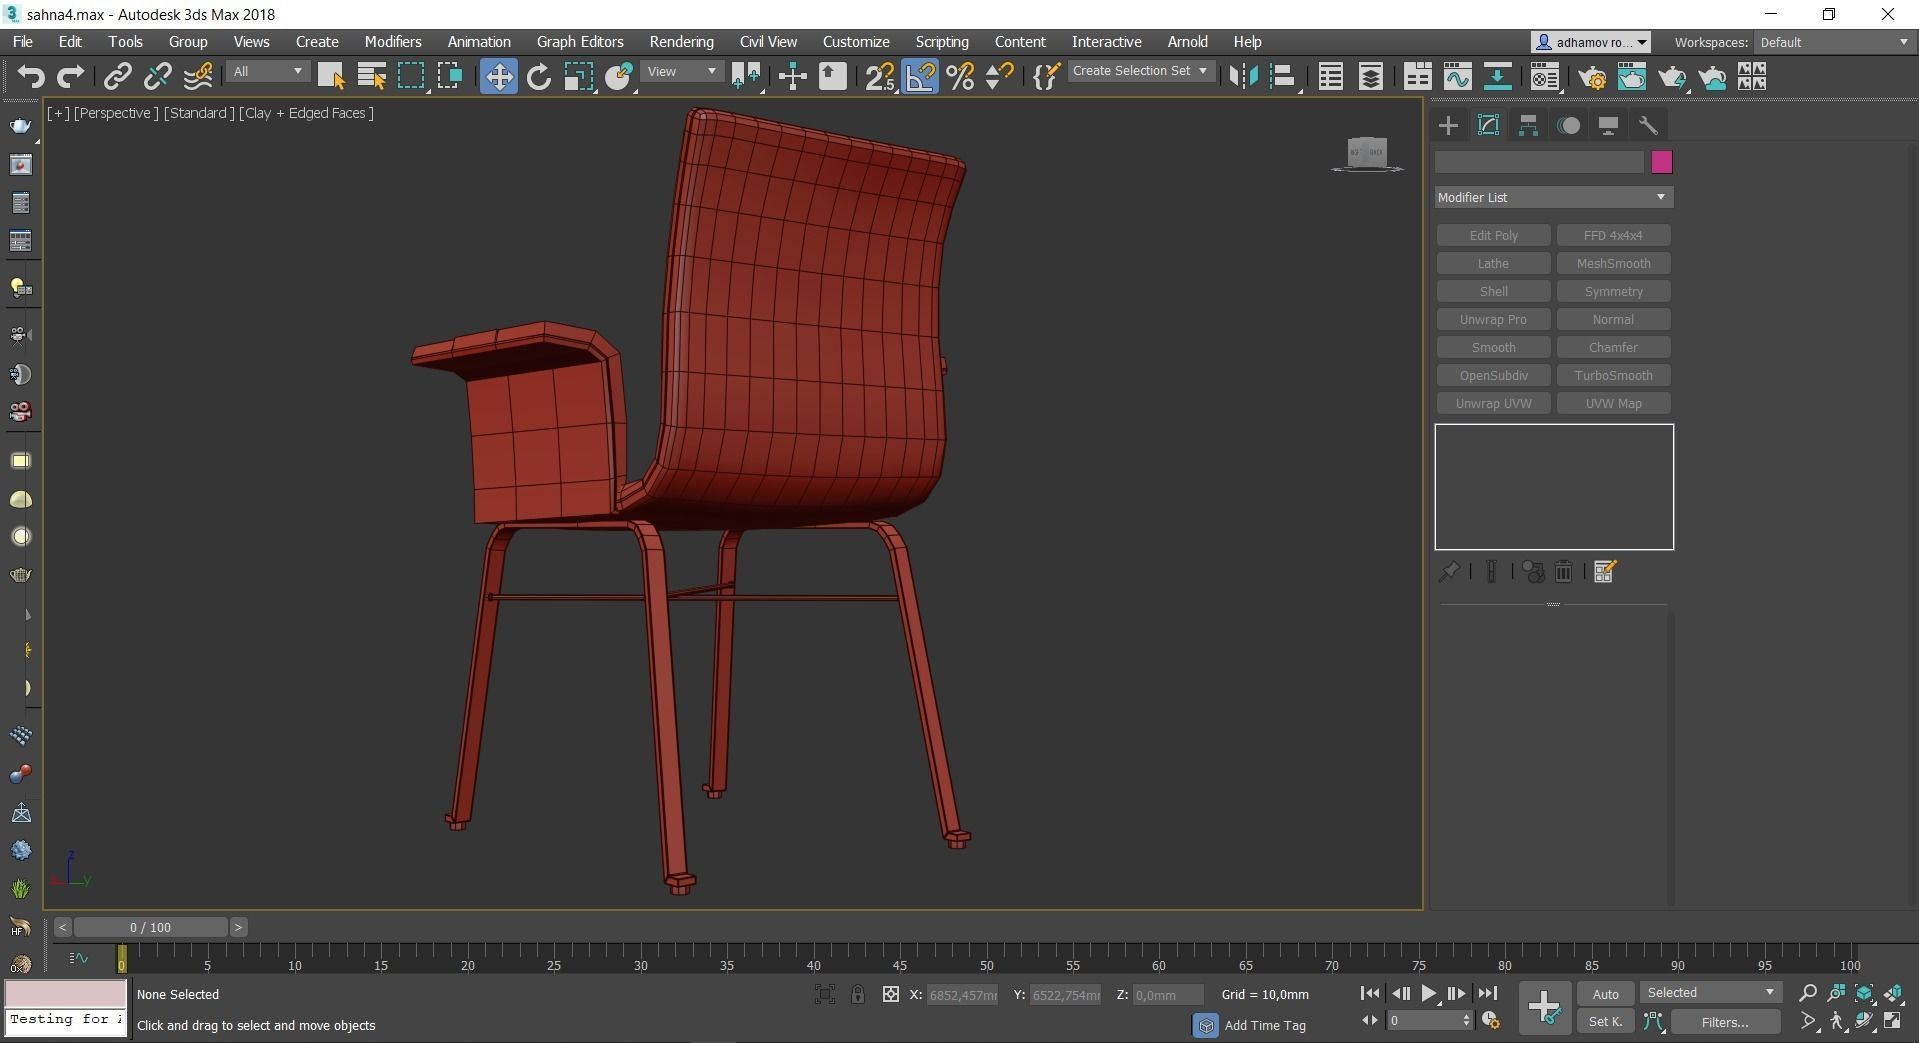Open the Curve Editor icon
The height and width of the screenshot is (1043, 1919).
click(1457, 77)
